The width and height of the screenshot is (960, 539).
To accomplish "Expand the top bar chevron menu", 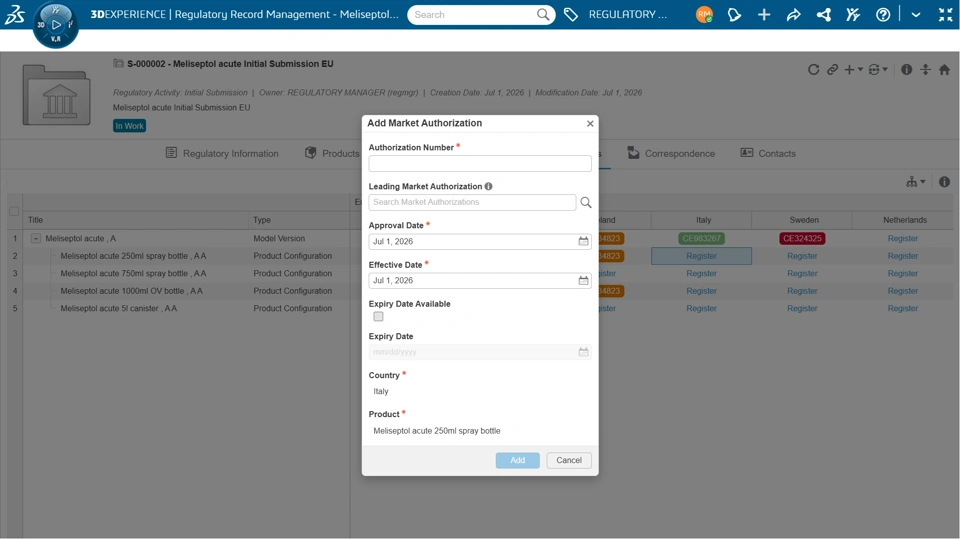I will click(915, 15).
